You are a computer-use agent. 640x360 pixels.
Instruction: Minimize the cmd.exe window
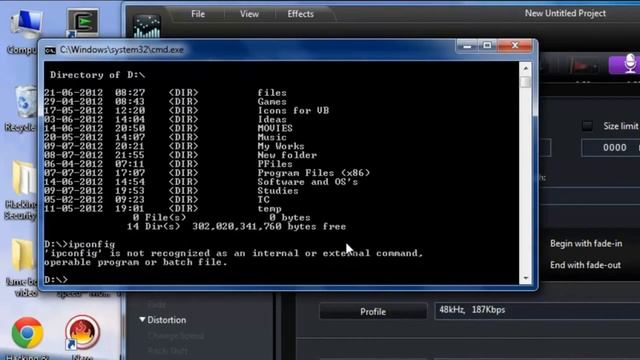(x=467, y=46)
